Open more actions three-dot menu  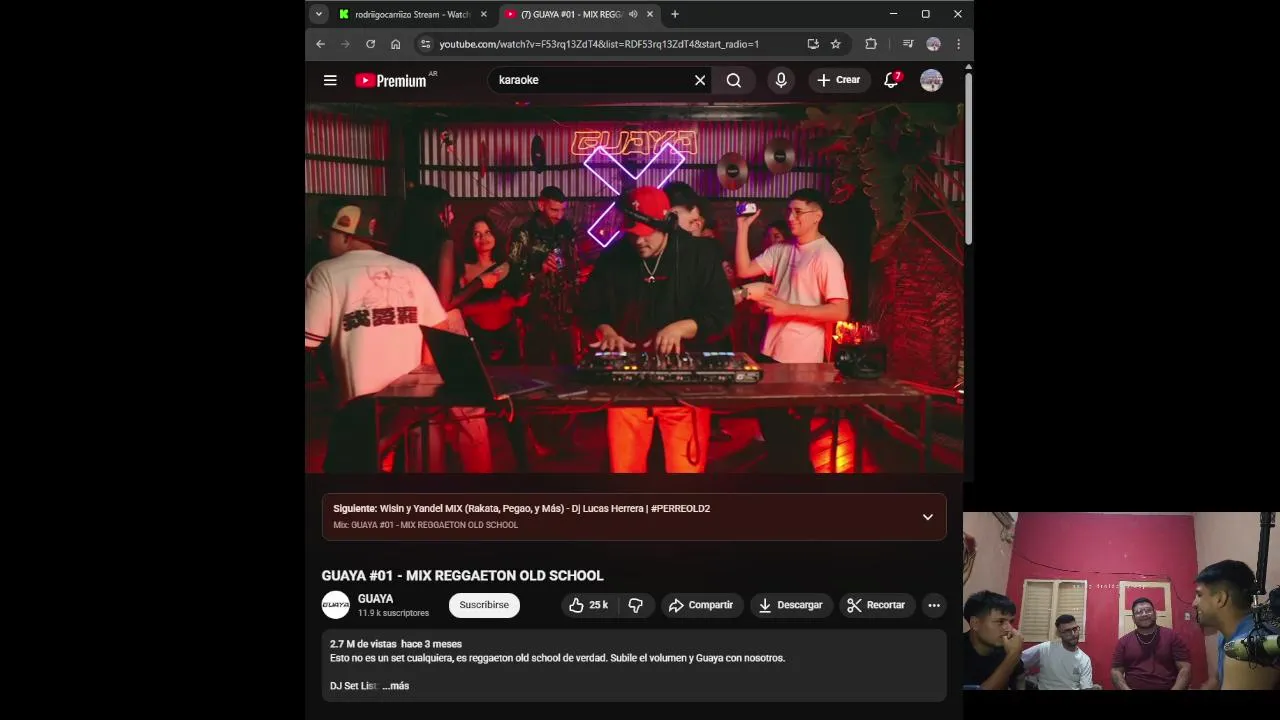pos(934,605)
